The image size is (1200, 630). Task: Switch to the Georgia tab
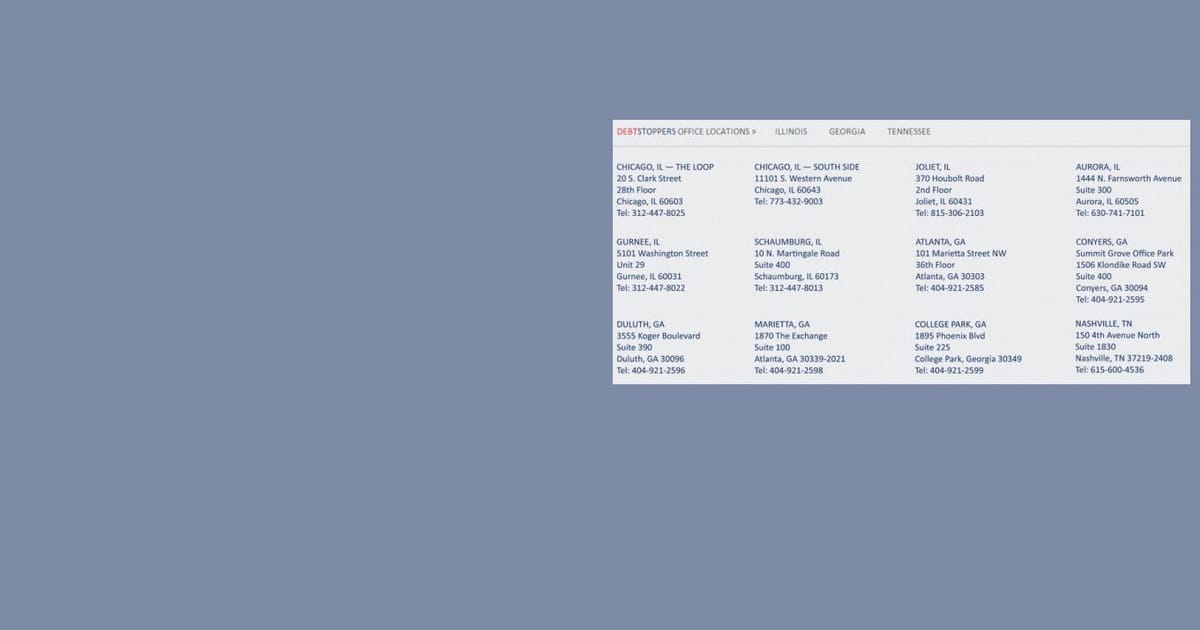(x=847, y=132)
